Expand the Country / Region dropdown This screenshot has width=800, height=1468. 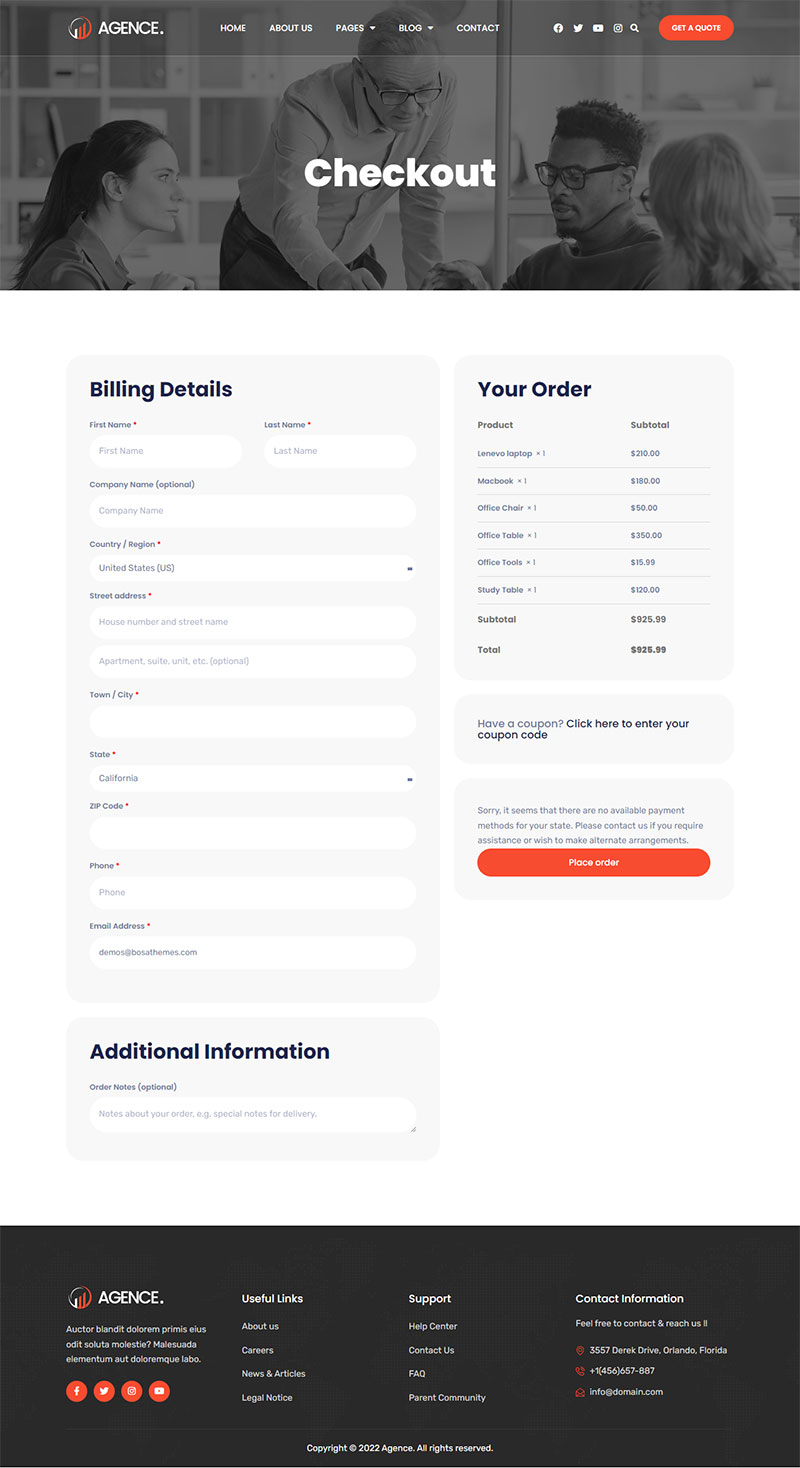[x=252, y=568]
